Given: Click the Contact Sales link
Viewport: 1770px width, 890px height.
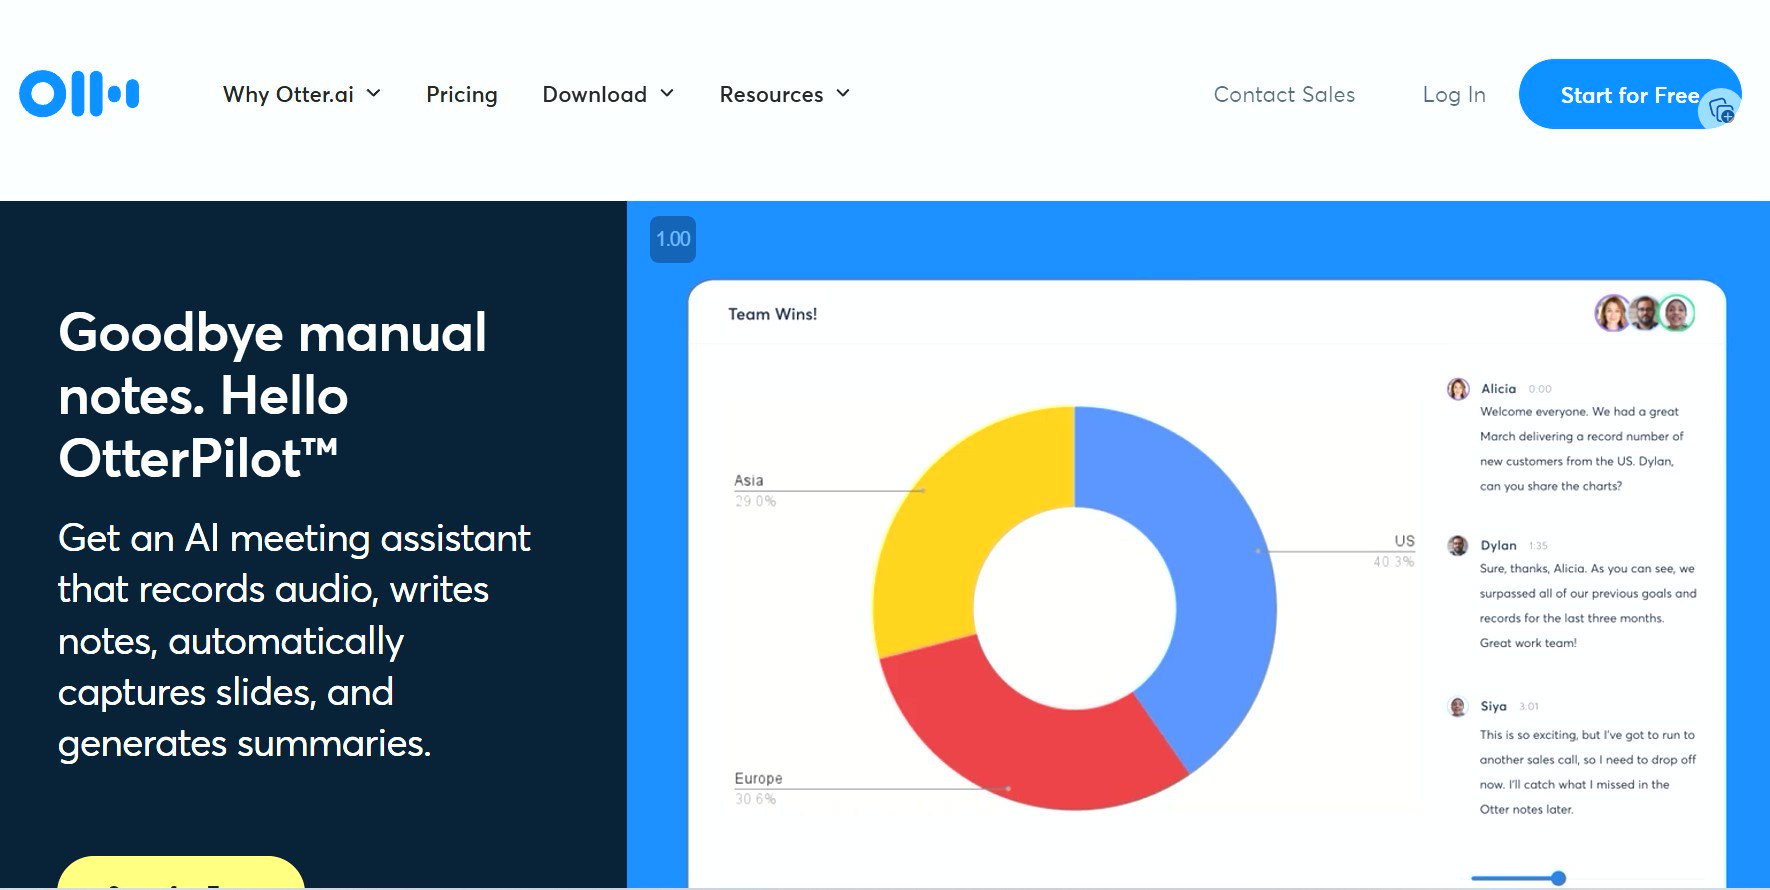Looking at the screenshot, I should tap(1284, 94).
